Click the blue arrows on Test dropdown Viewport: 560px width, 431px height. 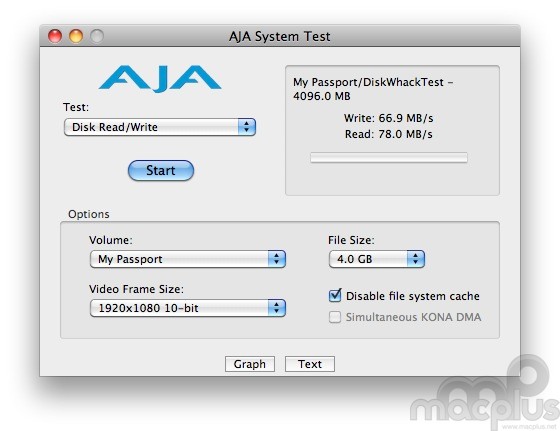click(247, 127)
